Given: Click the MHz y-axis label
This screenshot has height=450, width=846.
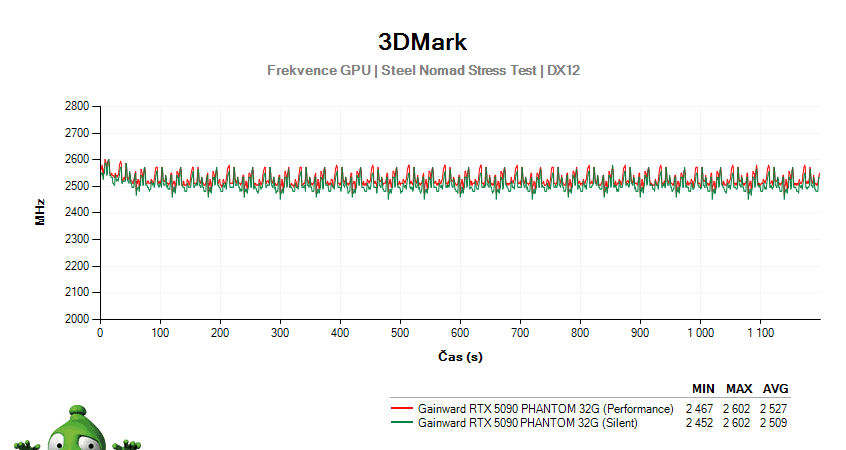Looking at the screenshot, I should coord(40,212).
